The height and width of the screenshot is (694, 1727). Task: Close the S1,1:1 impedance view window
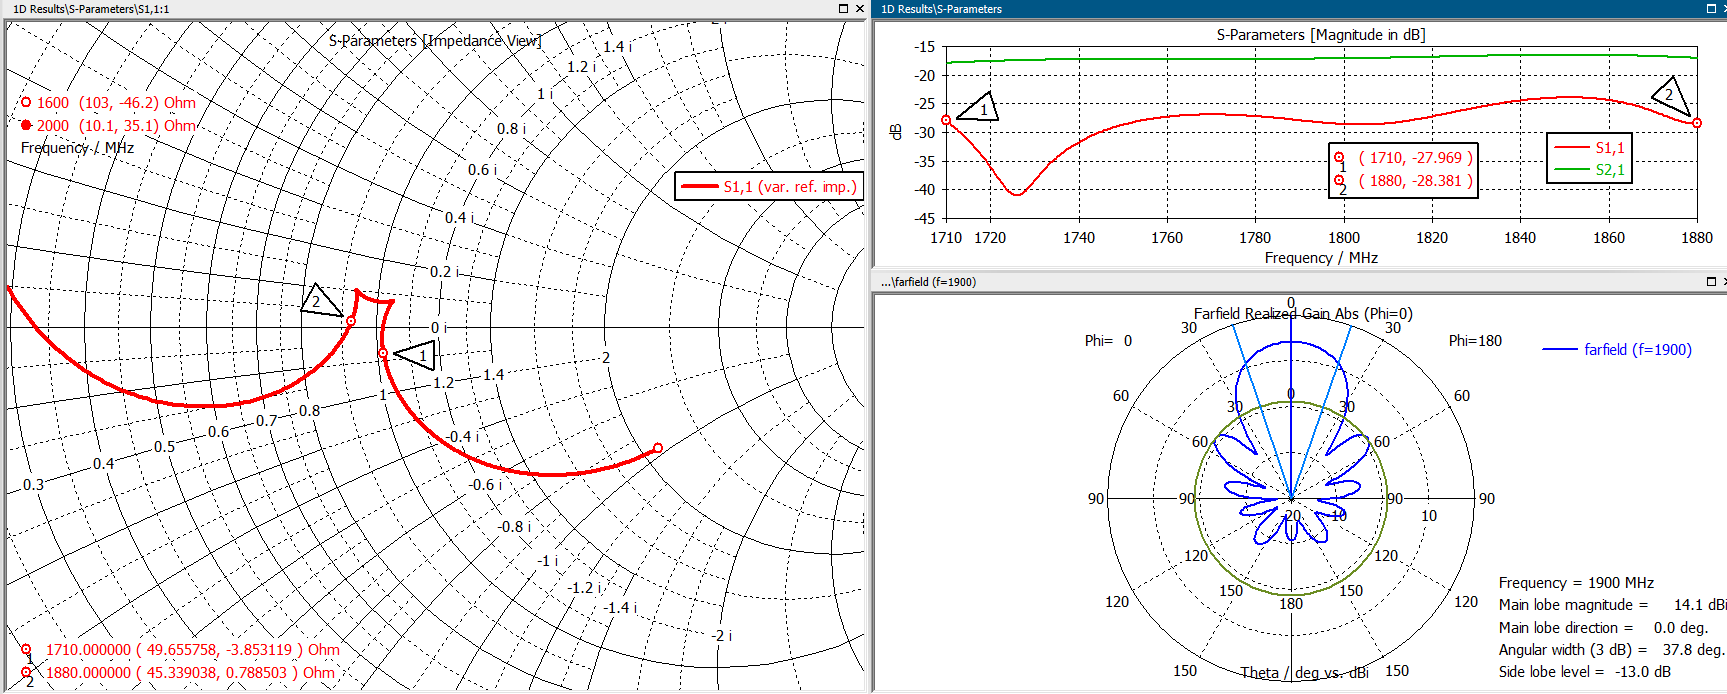(859, 8)
